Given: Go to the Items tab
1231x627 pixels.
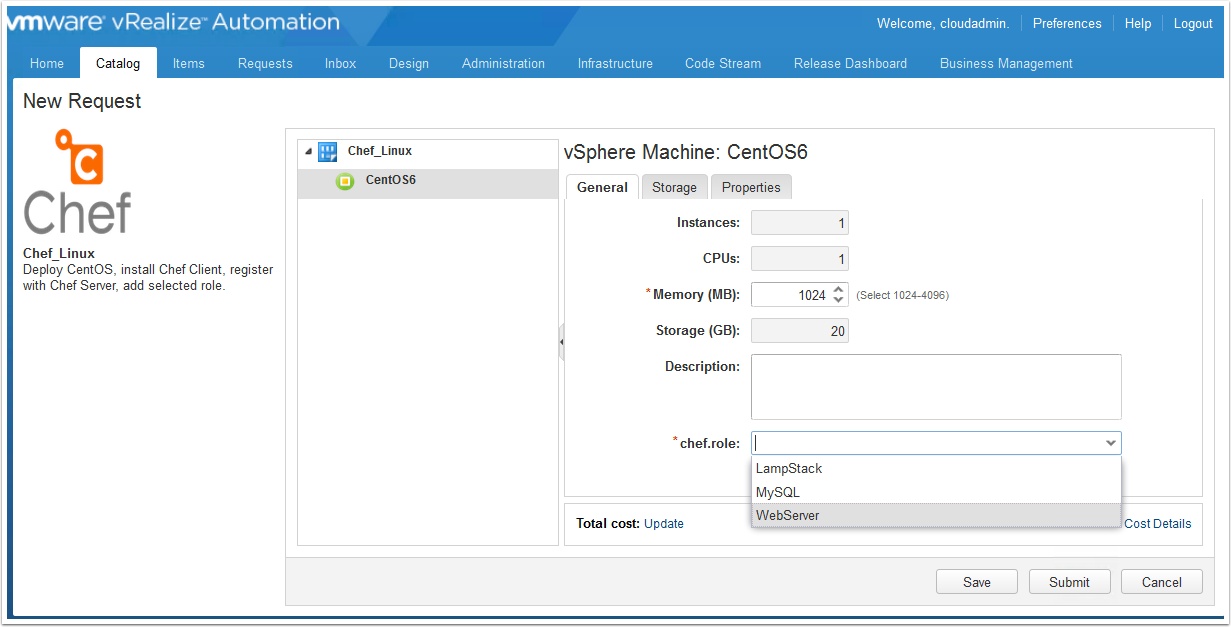Looking at the screenshot, I should click(x=188, y=63).
